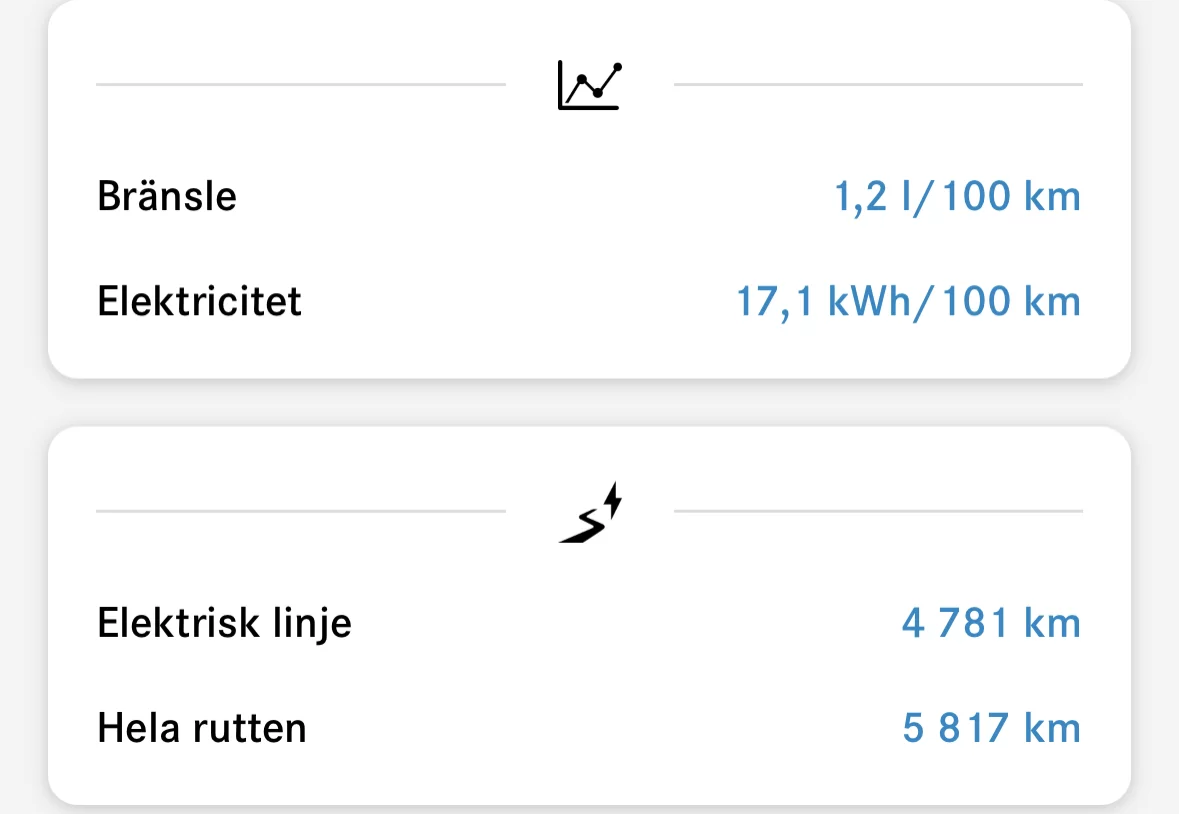This screenshot has width=1179, height=814.
Task: Click divider line left of lightning road icon
Action: (300, 511)
